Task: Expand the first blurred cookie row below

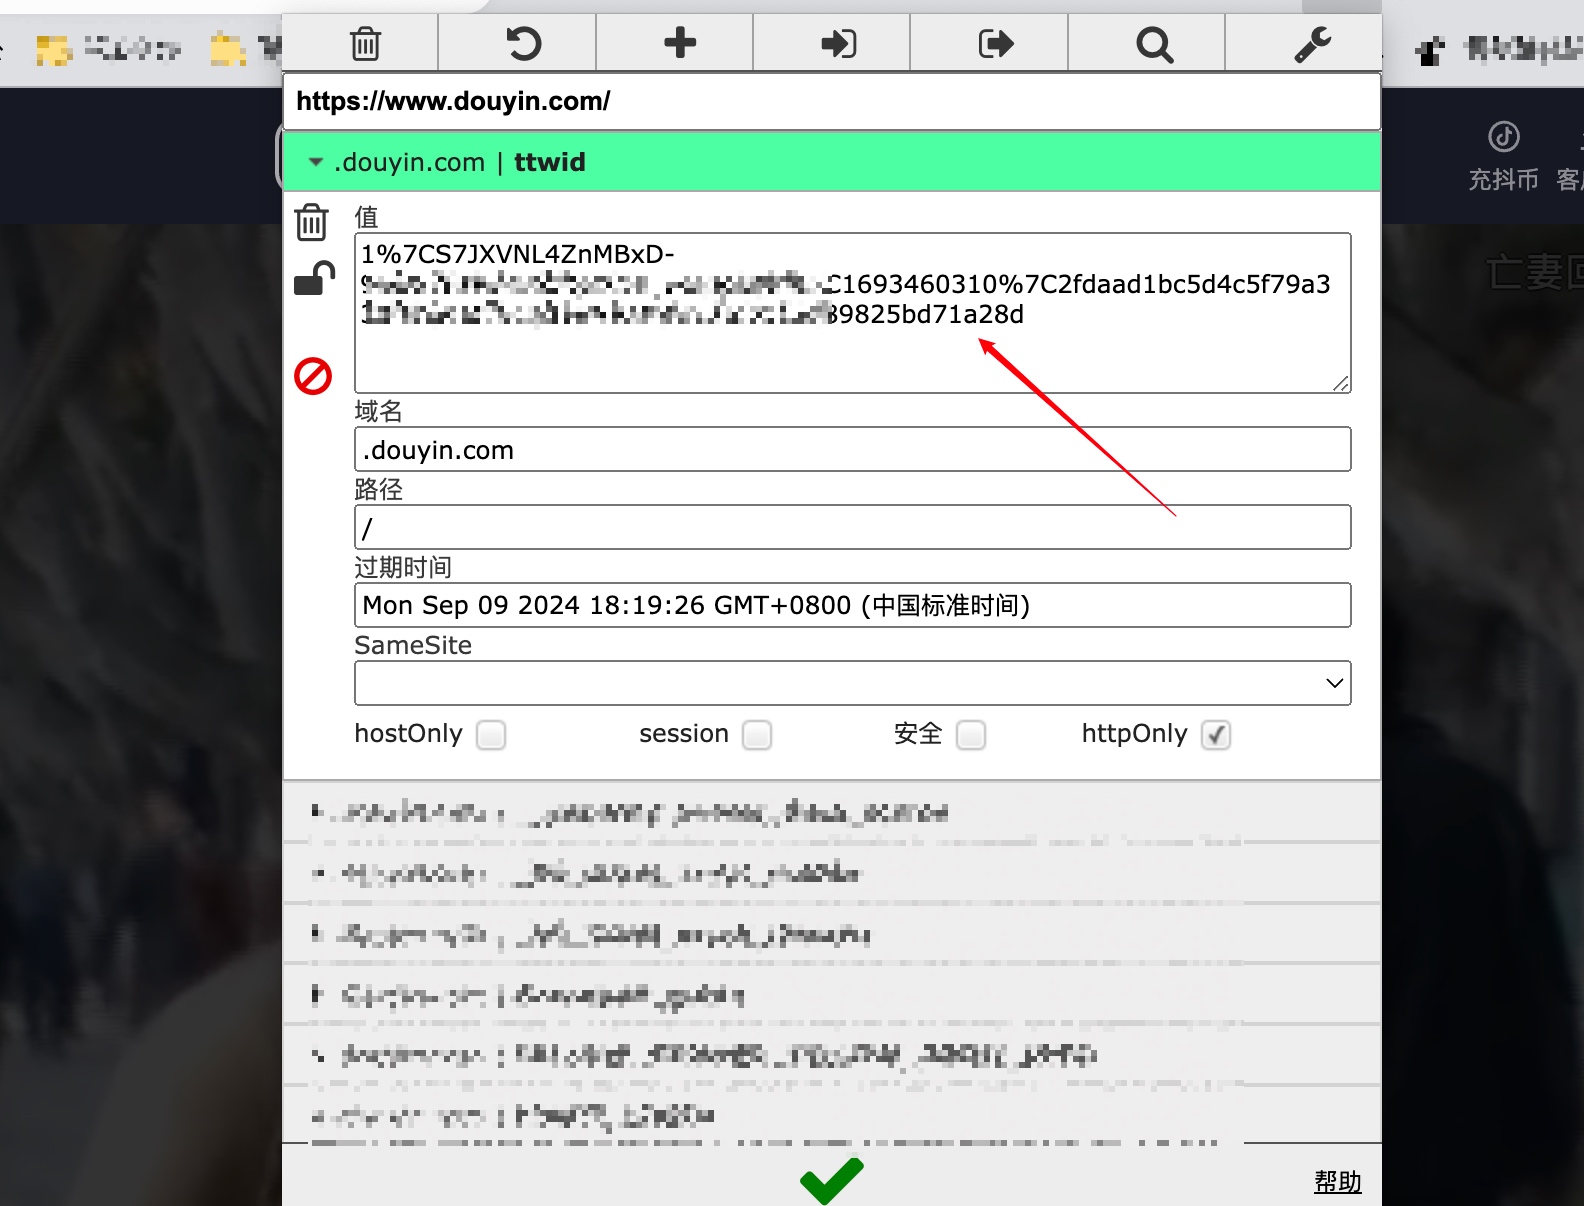Action: coord(832,812)
